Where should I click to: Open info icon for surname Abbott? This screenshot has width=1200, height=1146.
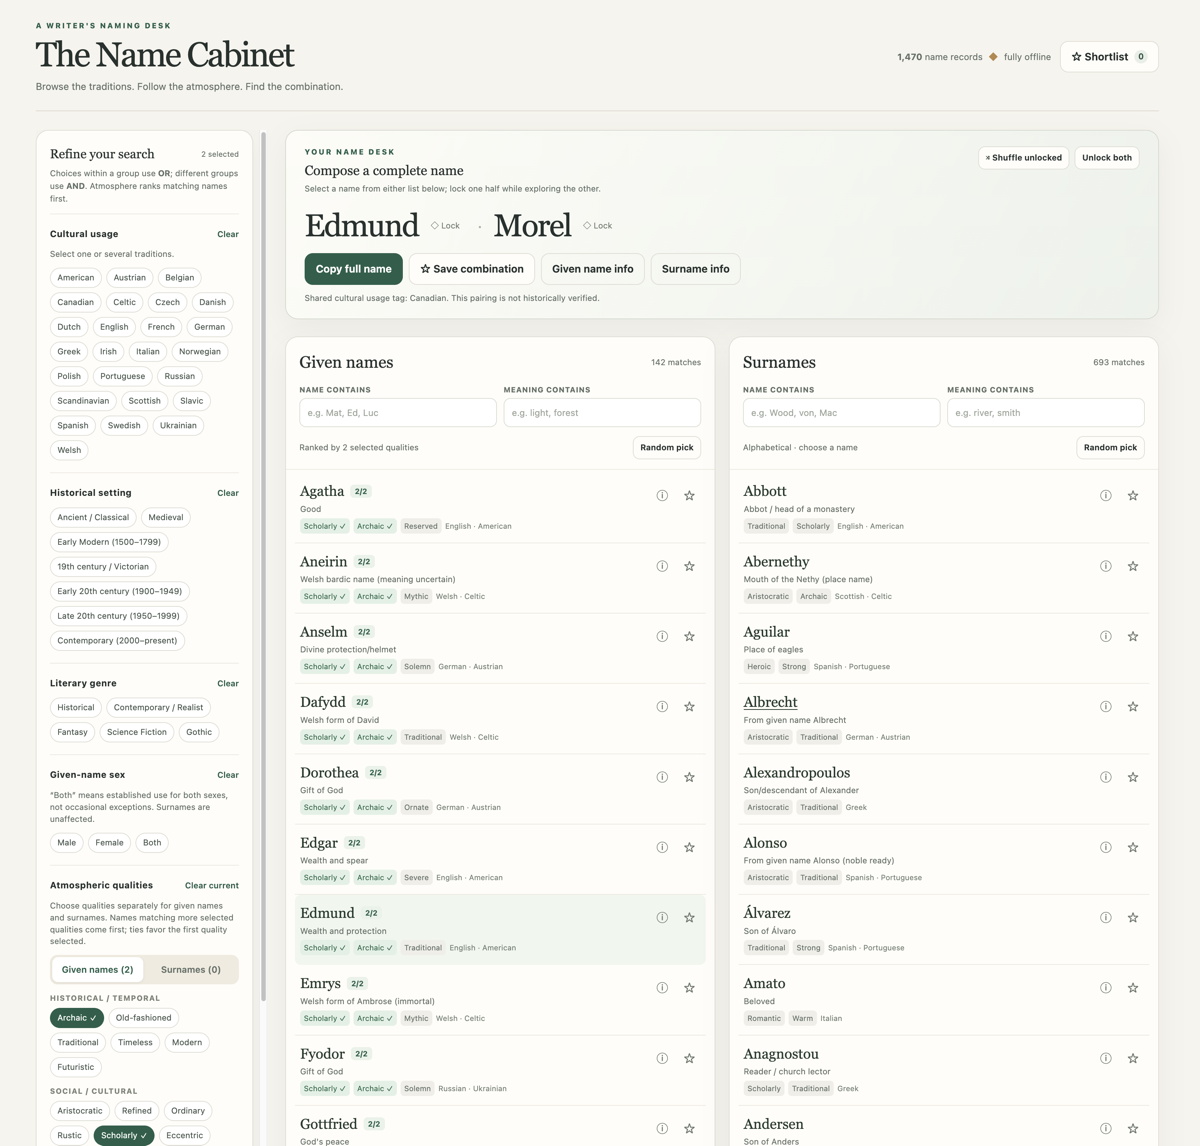pos(1106,496)
